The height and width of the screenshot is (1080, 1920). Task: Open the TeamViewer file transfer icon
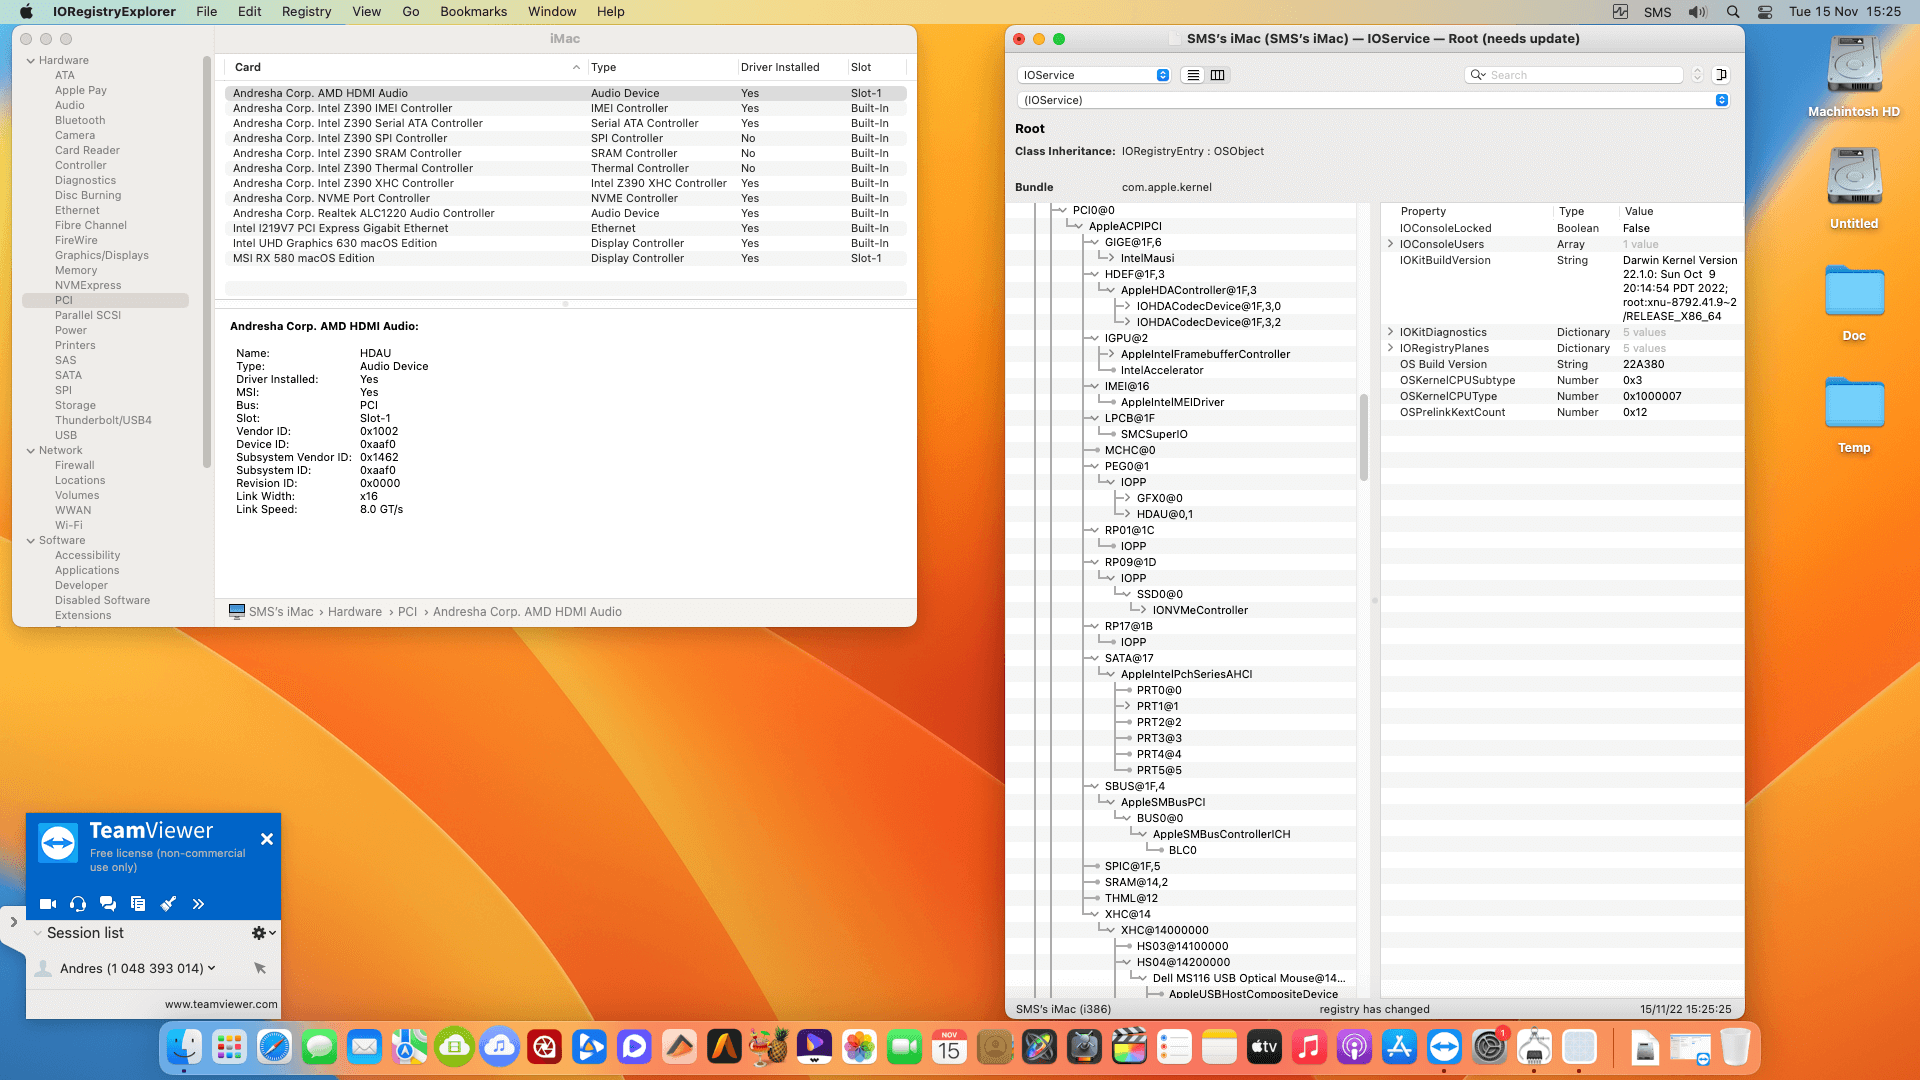coord(138,904)
